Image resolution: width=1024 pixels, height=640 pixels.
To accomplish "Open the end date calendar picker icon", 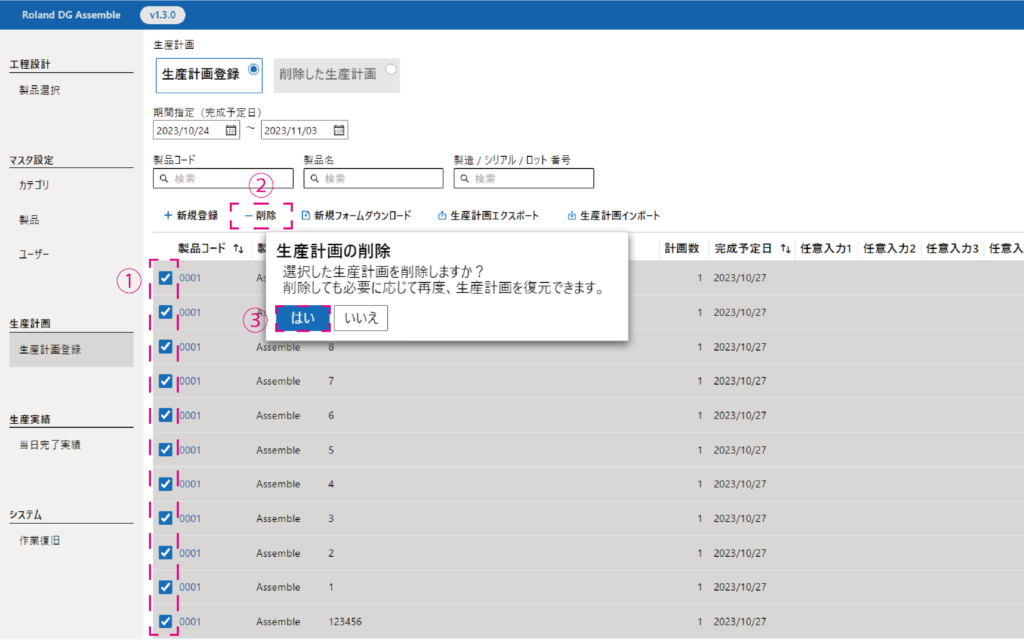I will [339, 130].
